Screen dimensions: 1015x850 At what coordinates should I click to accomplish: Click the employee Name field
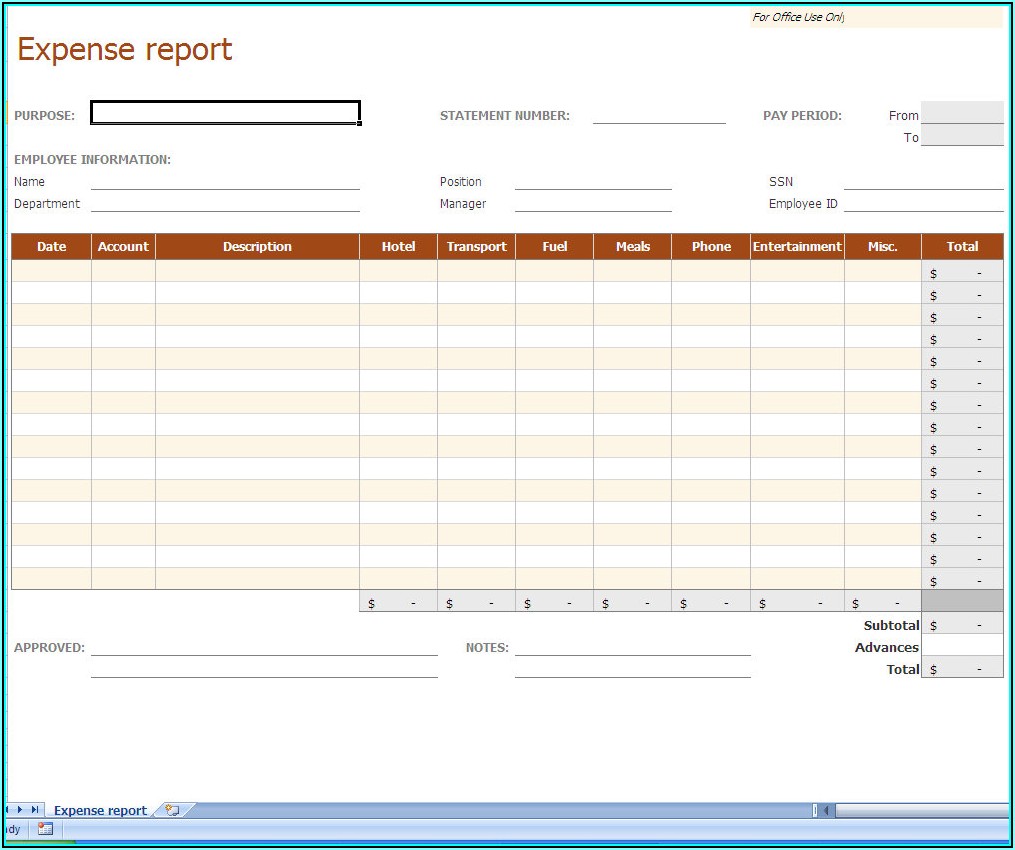point(225,181)
